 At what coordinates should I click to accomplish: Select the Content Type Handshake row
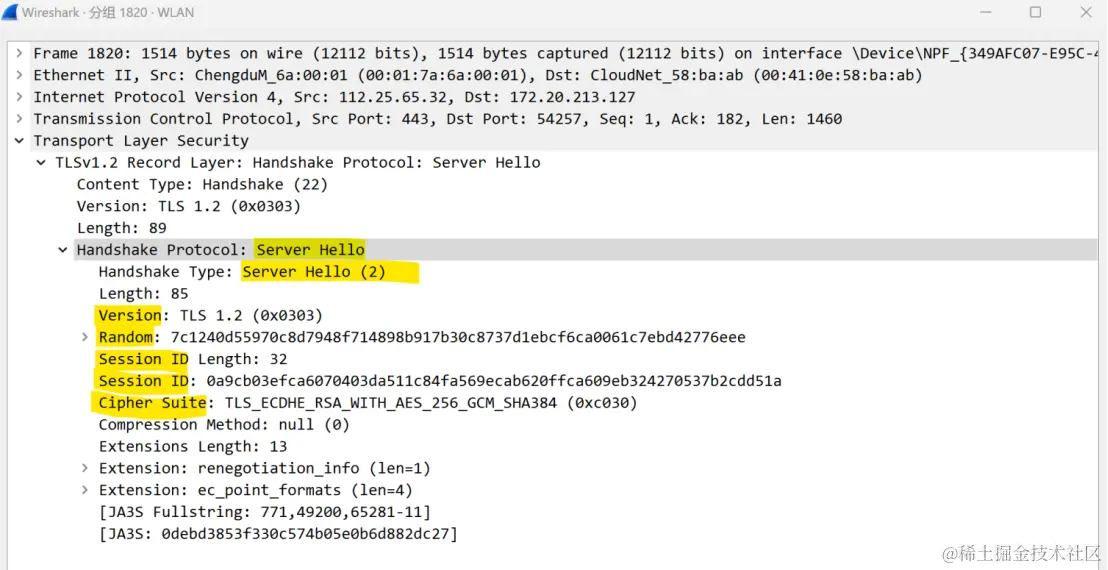tap(202, 185)
